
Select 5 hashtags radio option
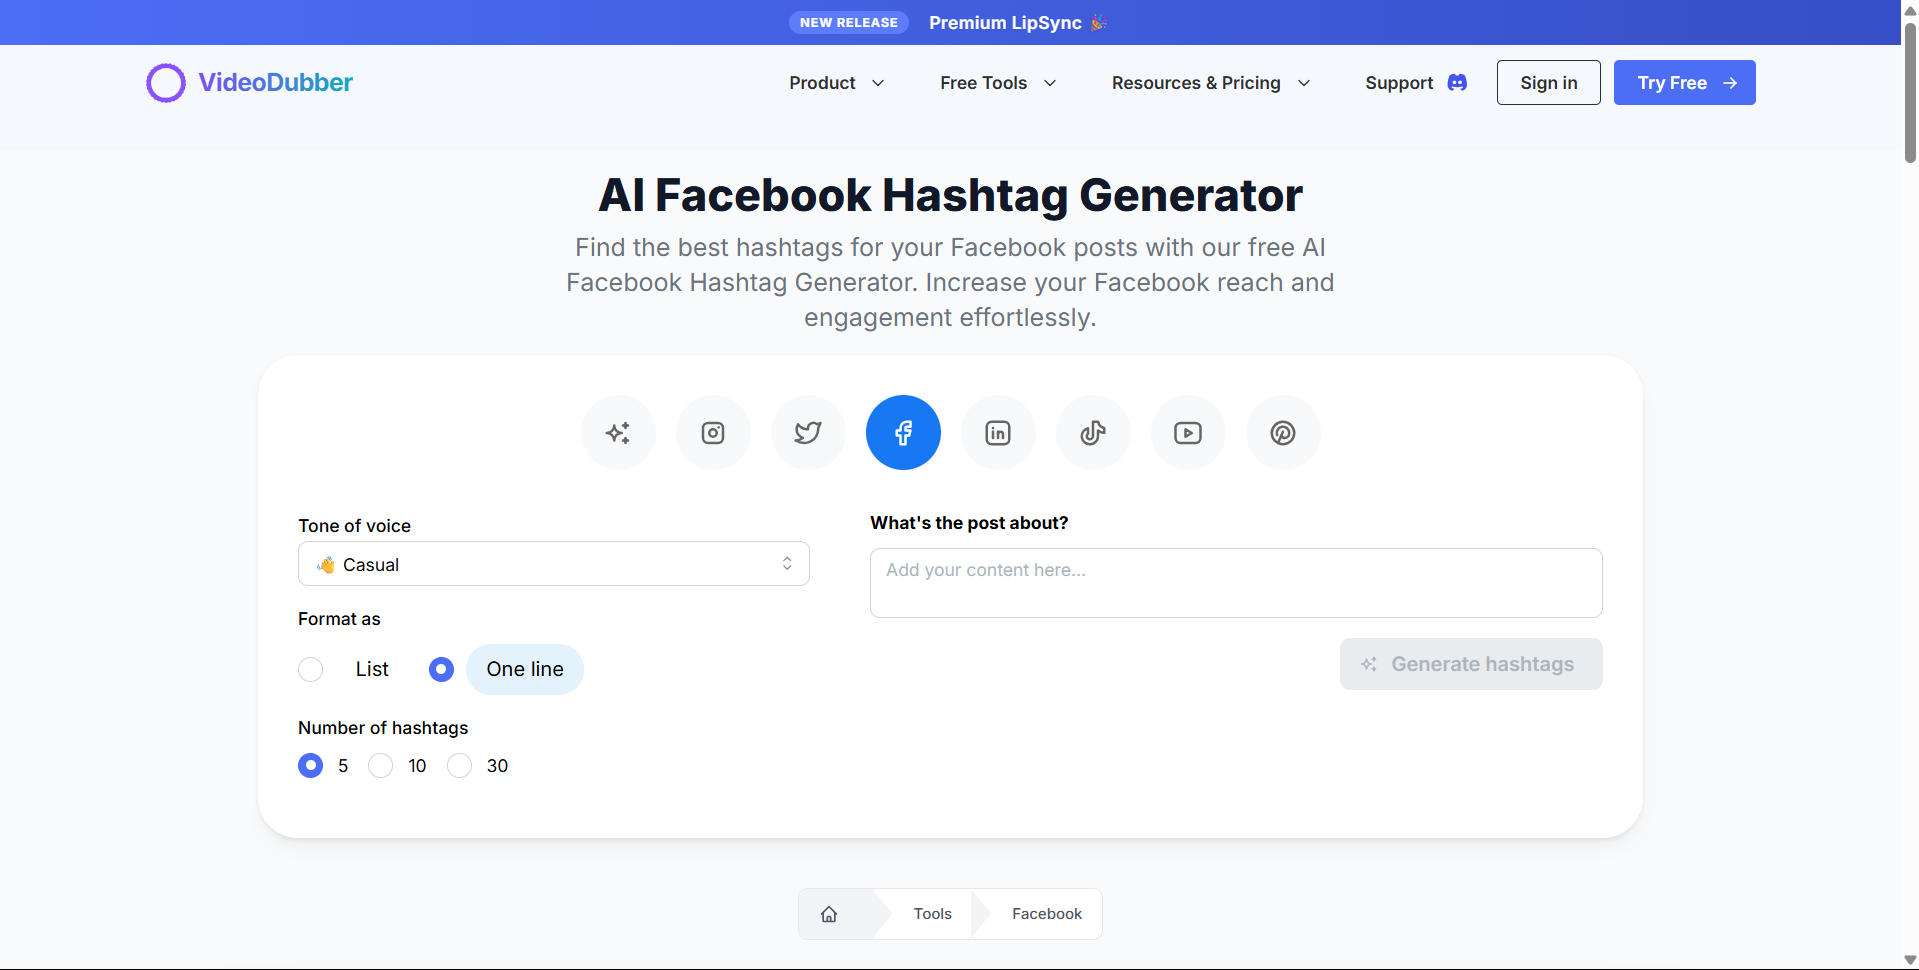[x=311, y=766]
